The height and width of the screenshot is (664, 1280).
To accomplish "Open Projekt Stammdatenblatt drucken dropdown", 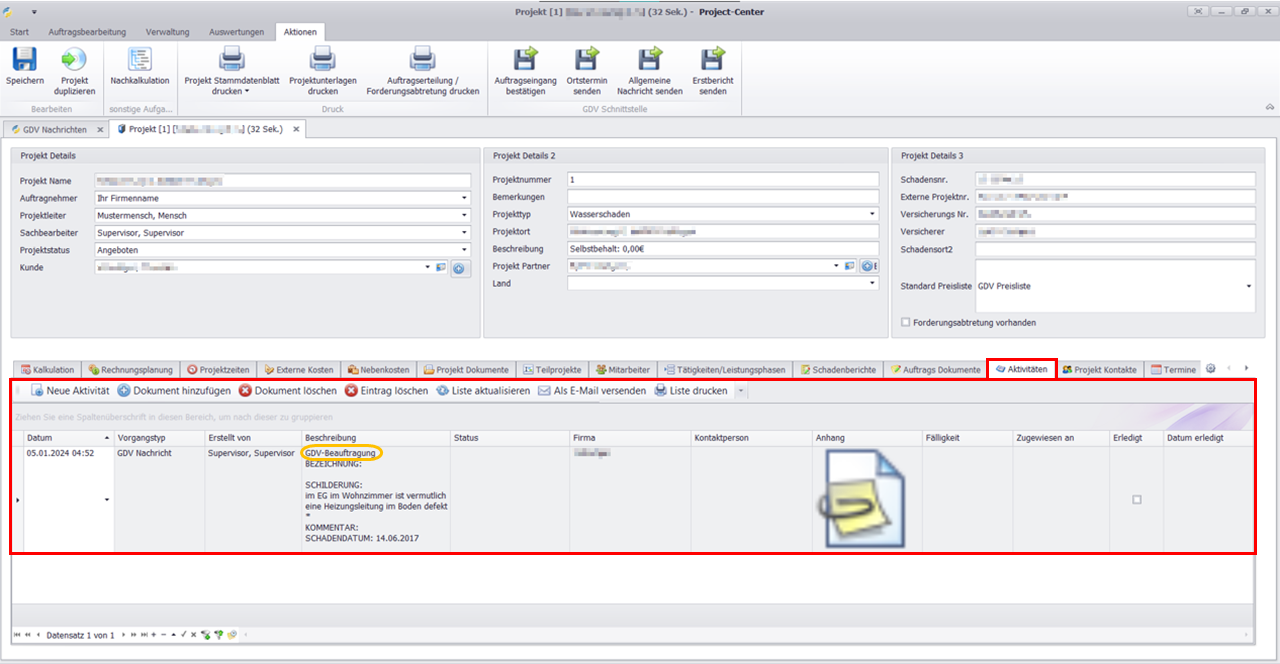I will coord(247,91).
